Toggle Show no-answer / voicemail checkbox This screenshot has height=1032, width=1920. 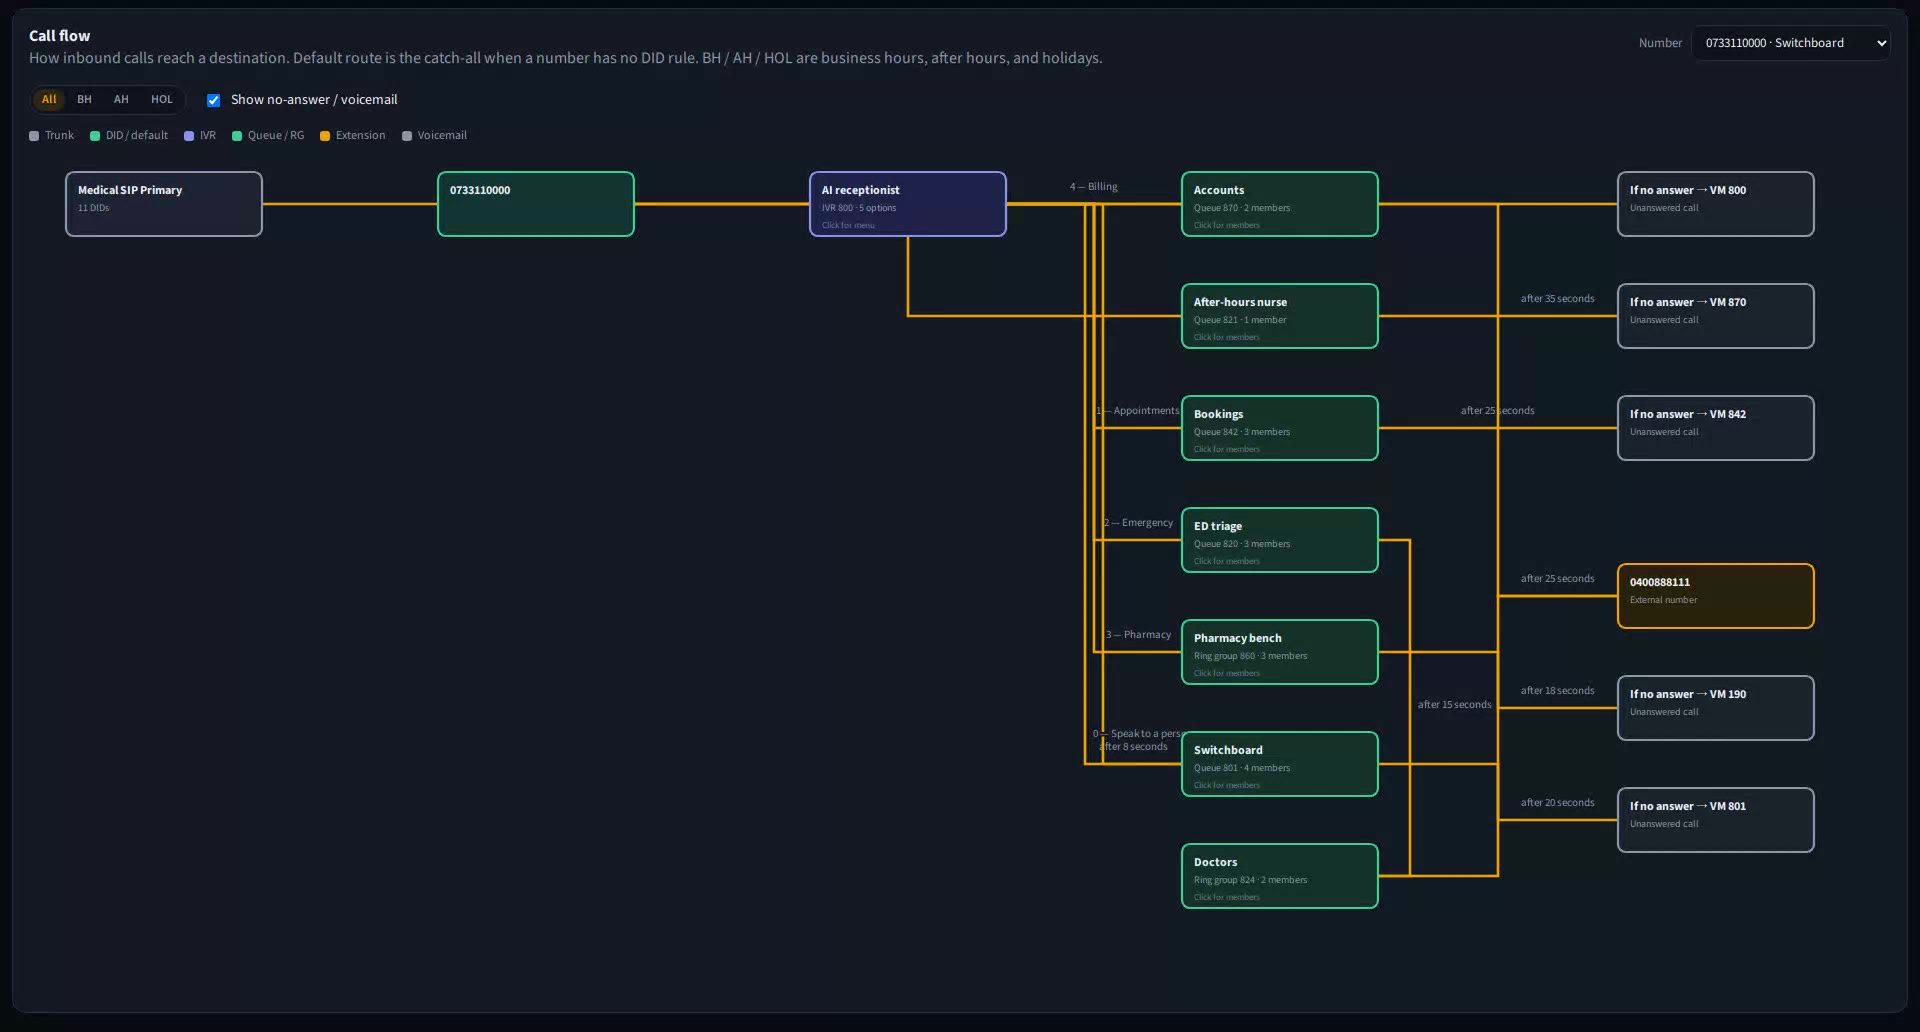(x=213, y=100)
